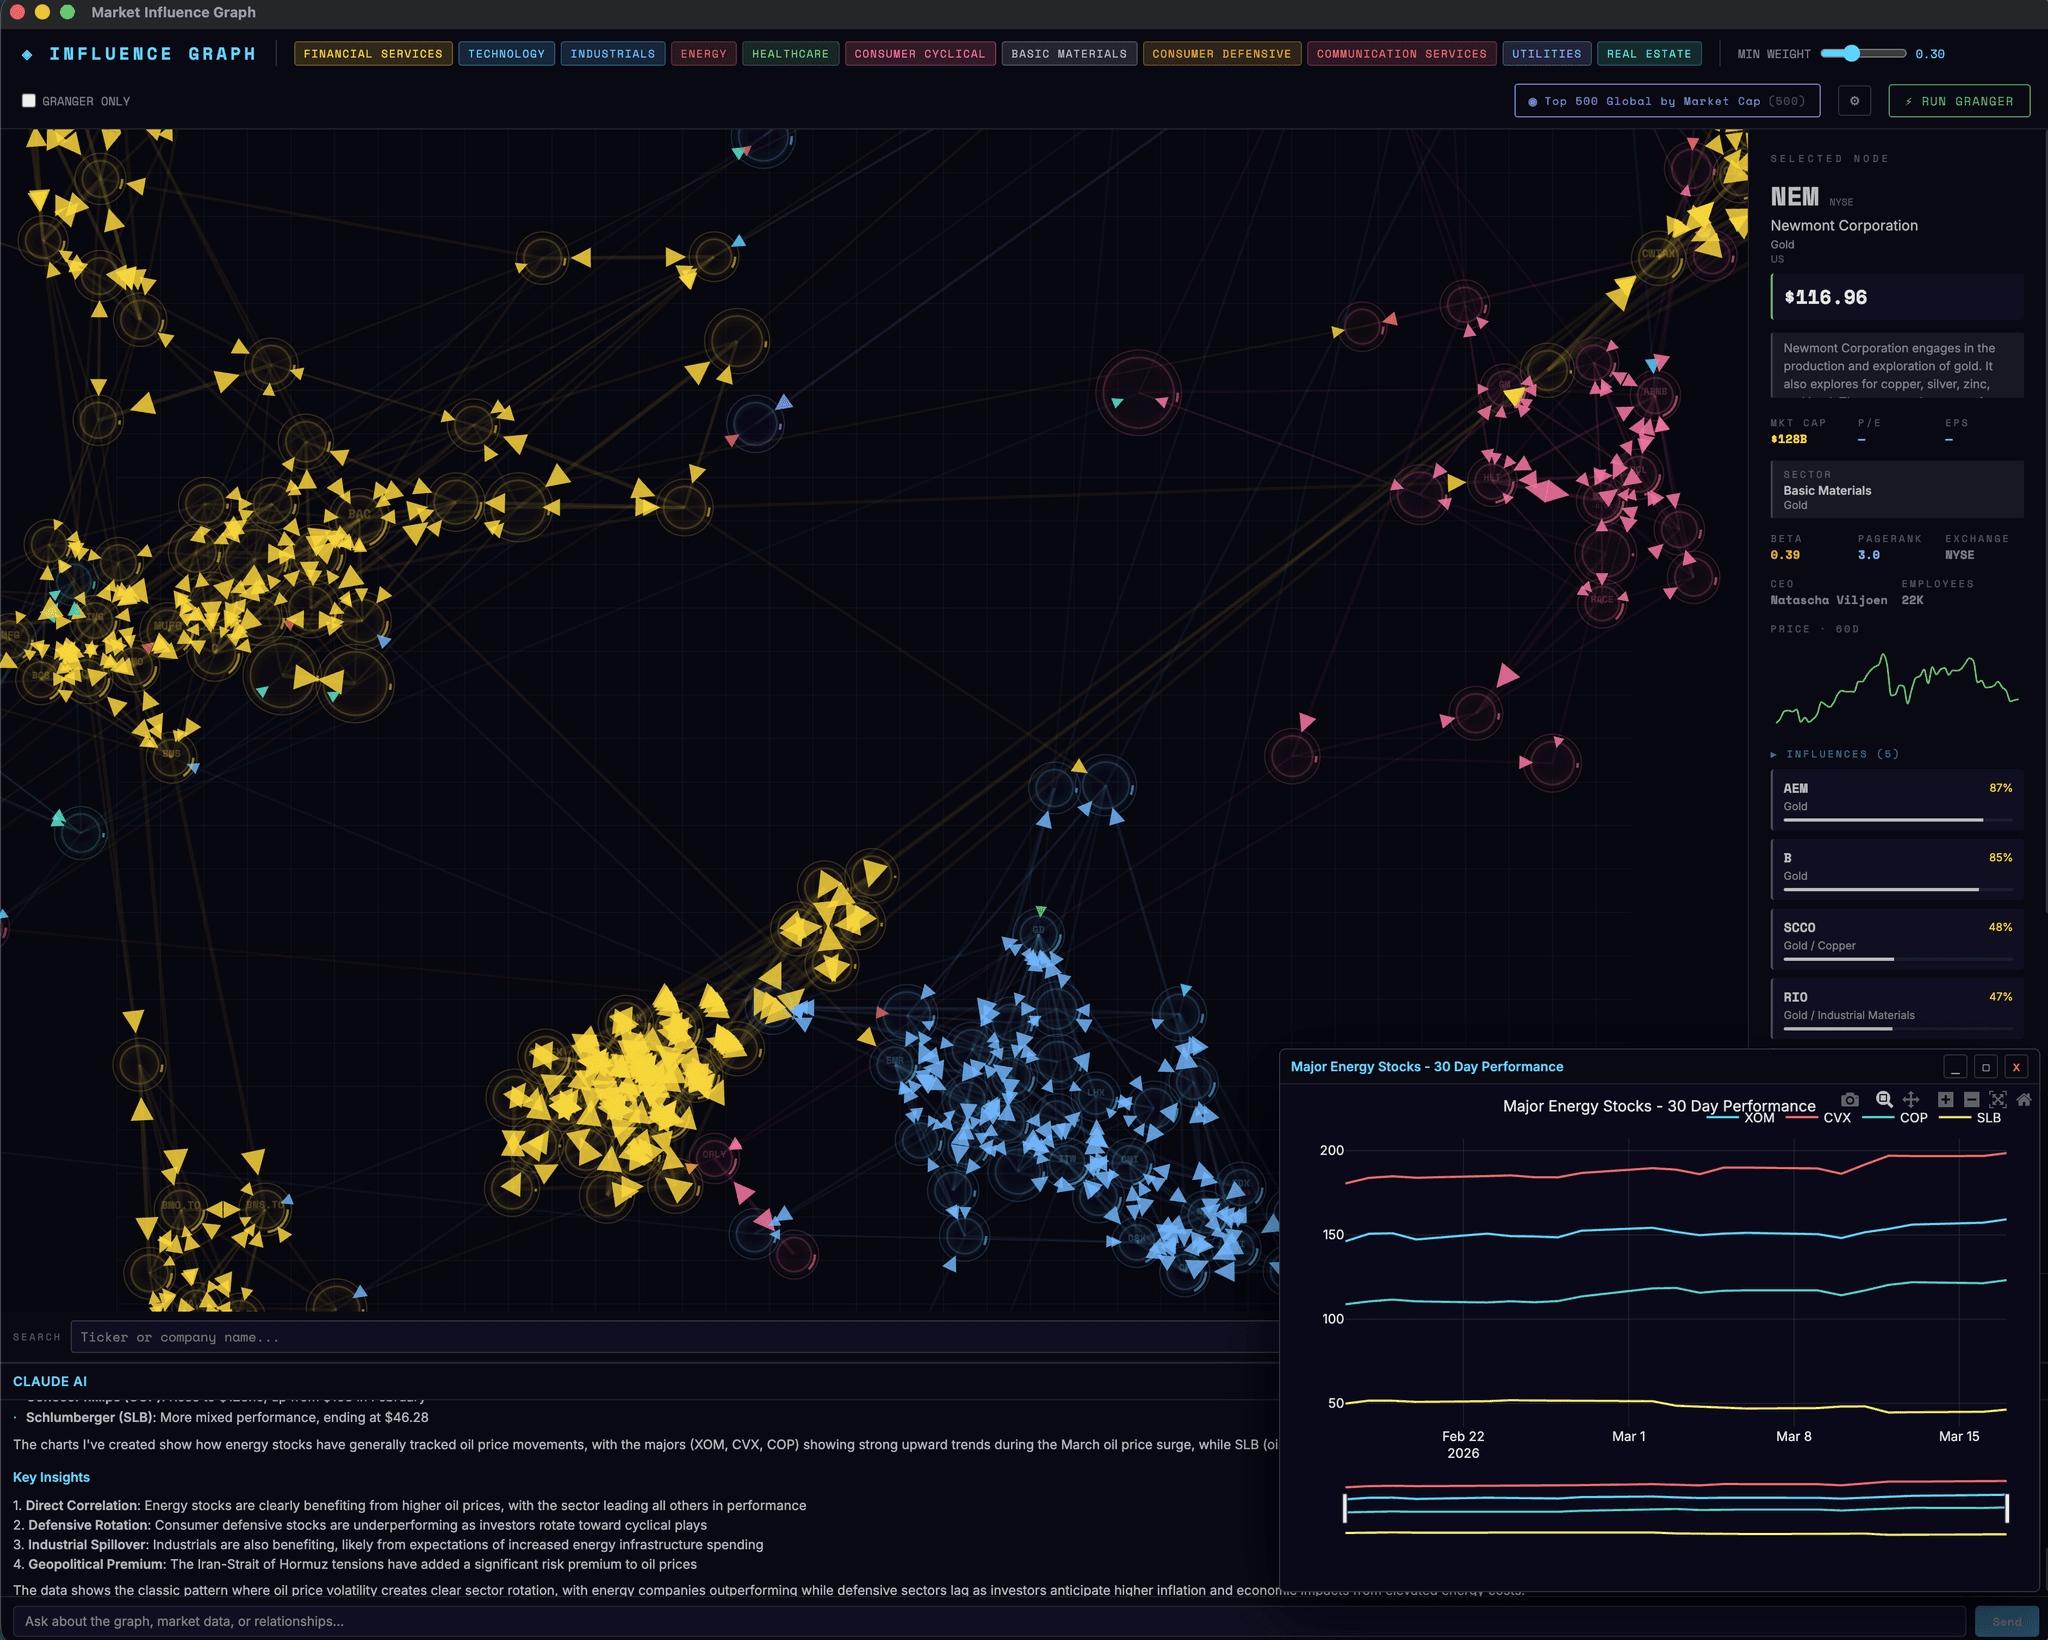Click the Send button in the Claude AI chat
2048x1640 pixels.
point(2007,1621)
